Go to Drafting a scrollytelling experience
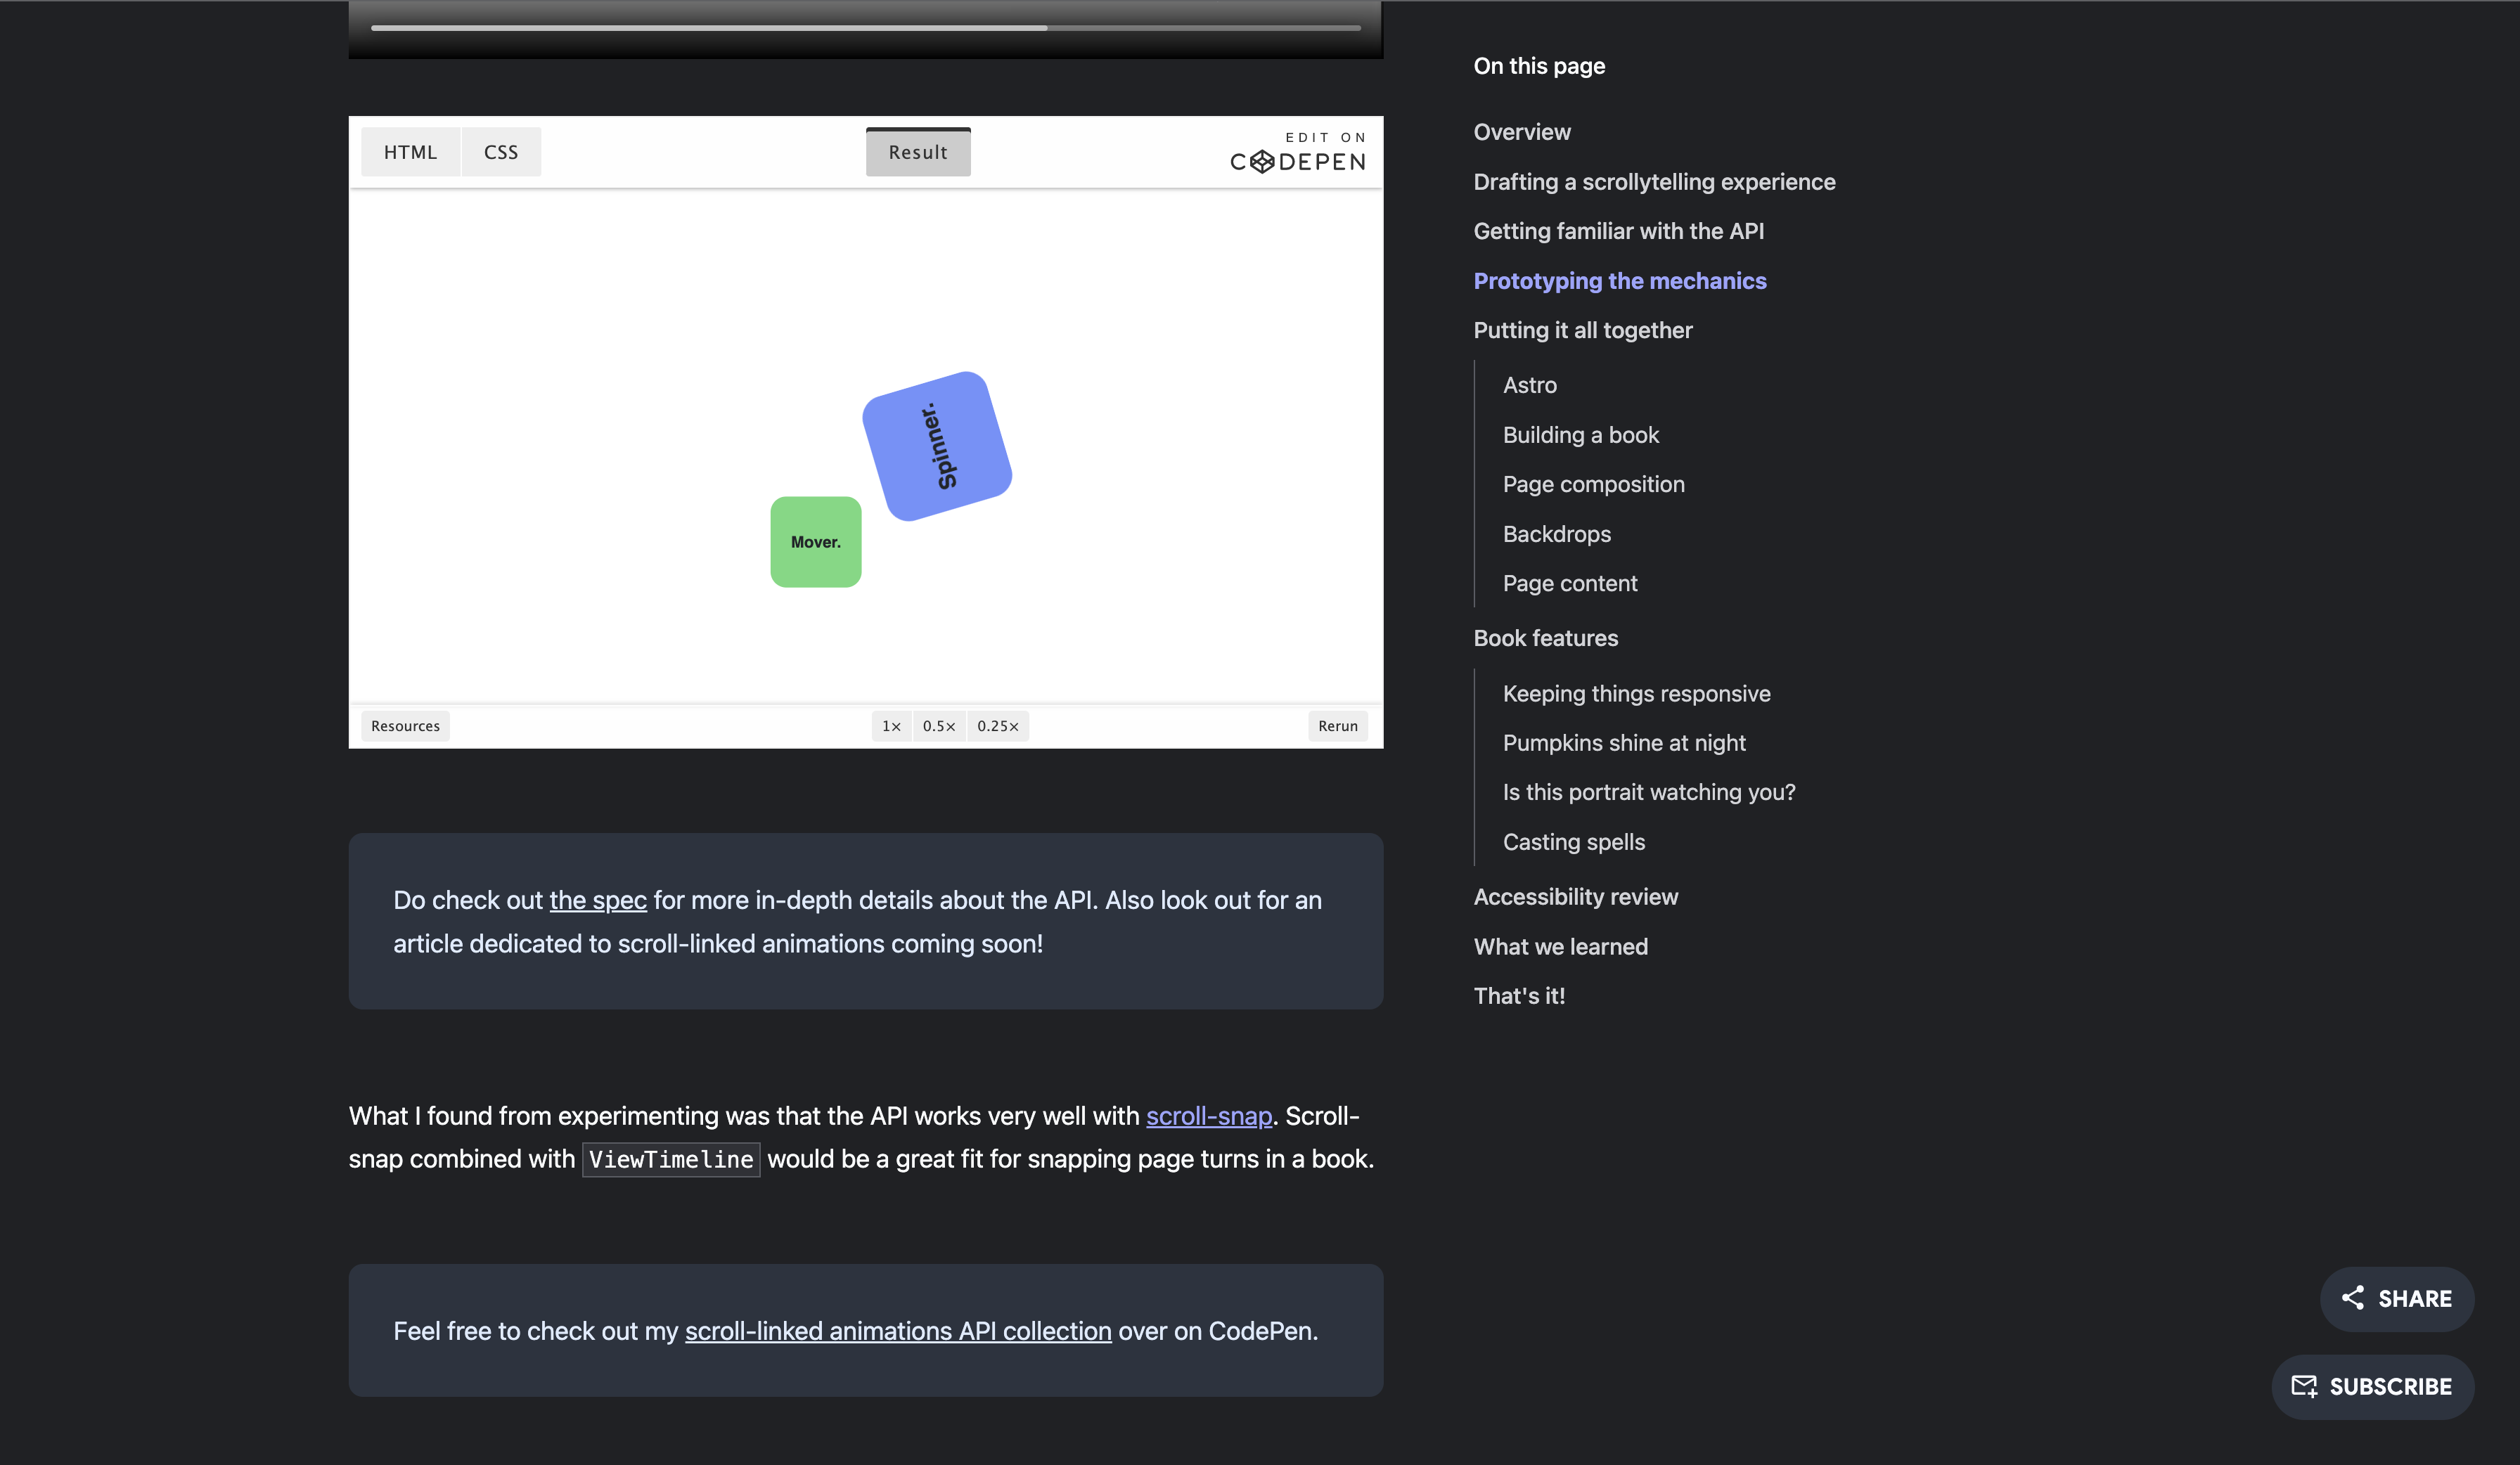This screenshot has height=1465, width=2520. 1655,182
